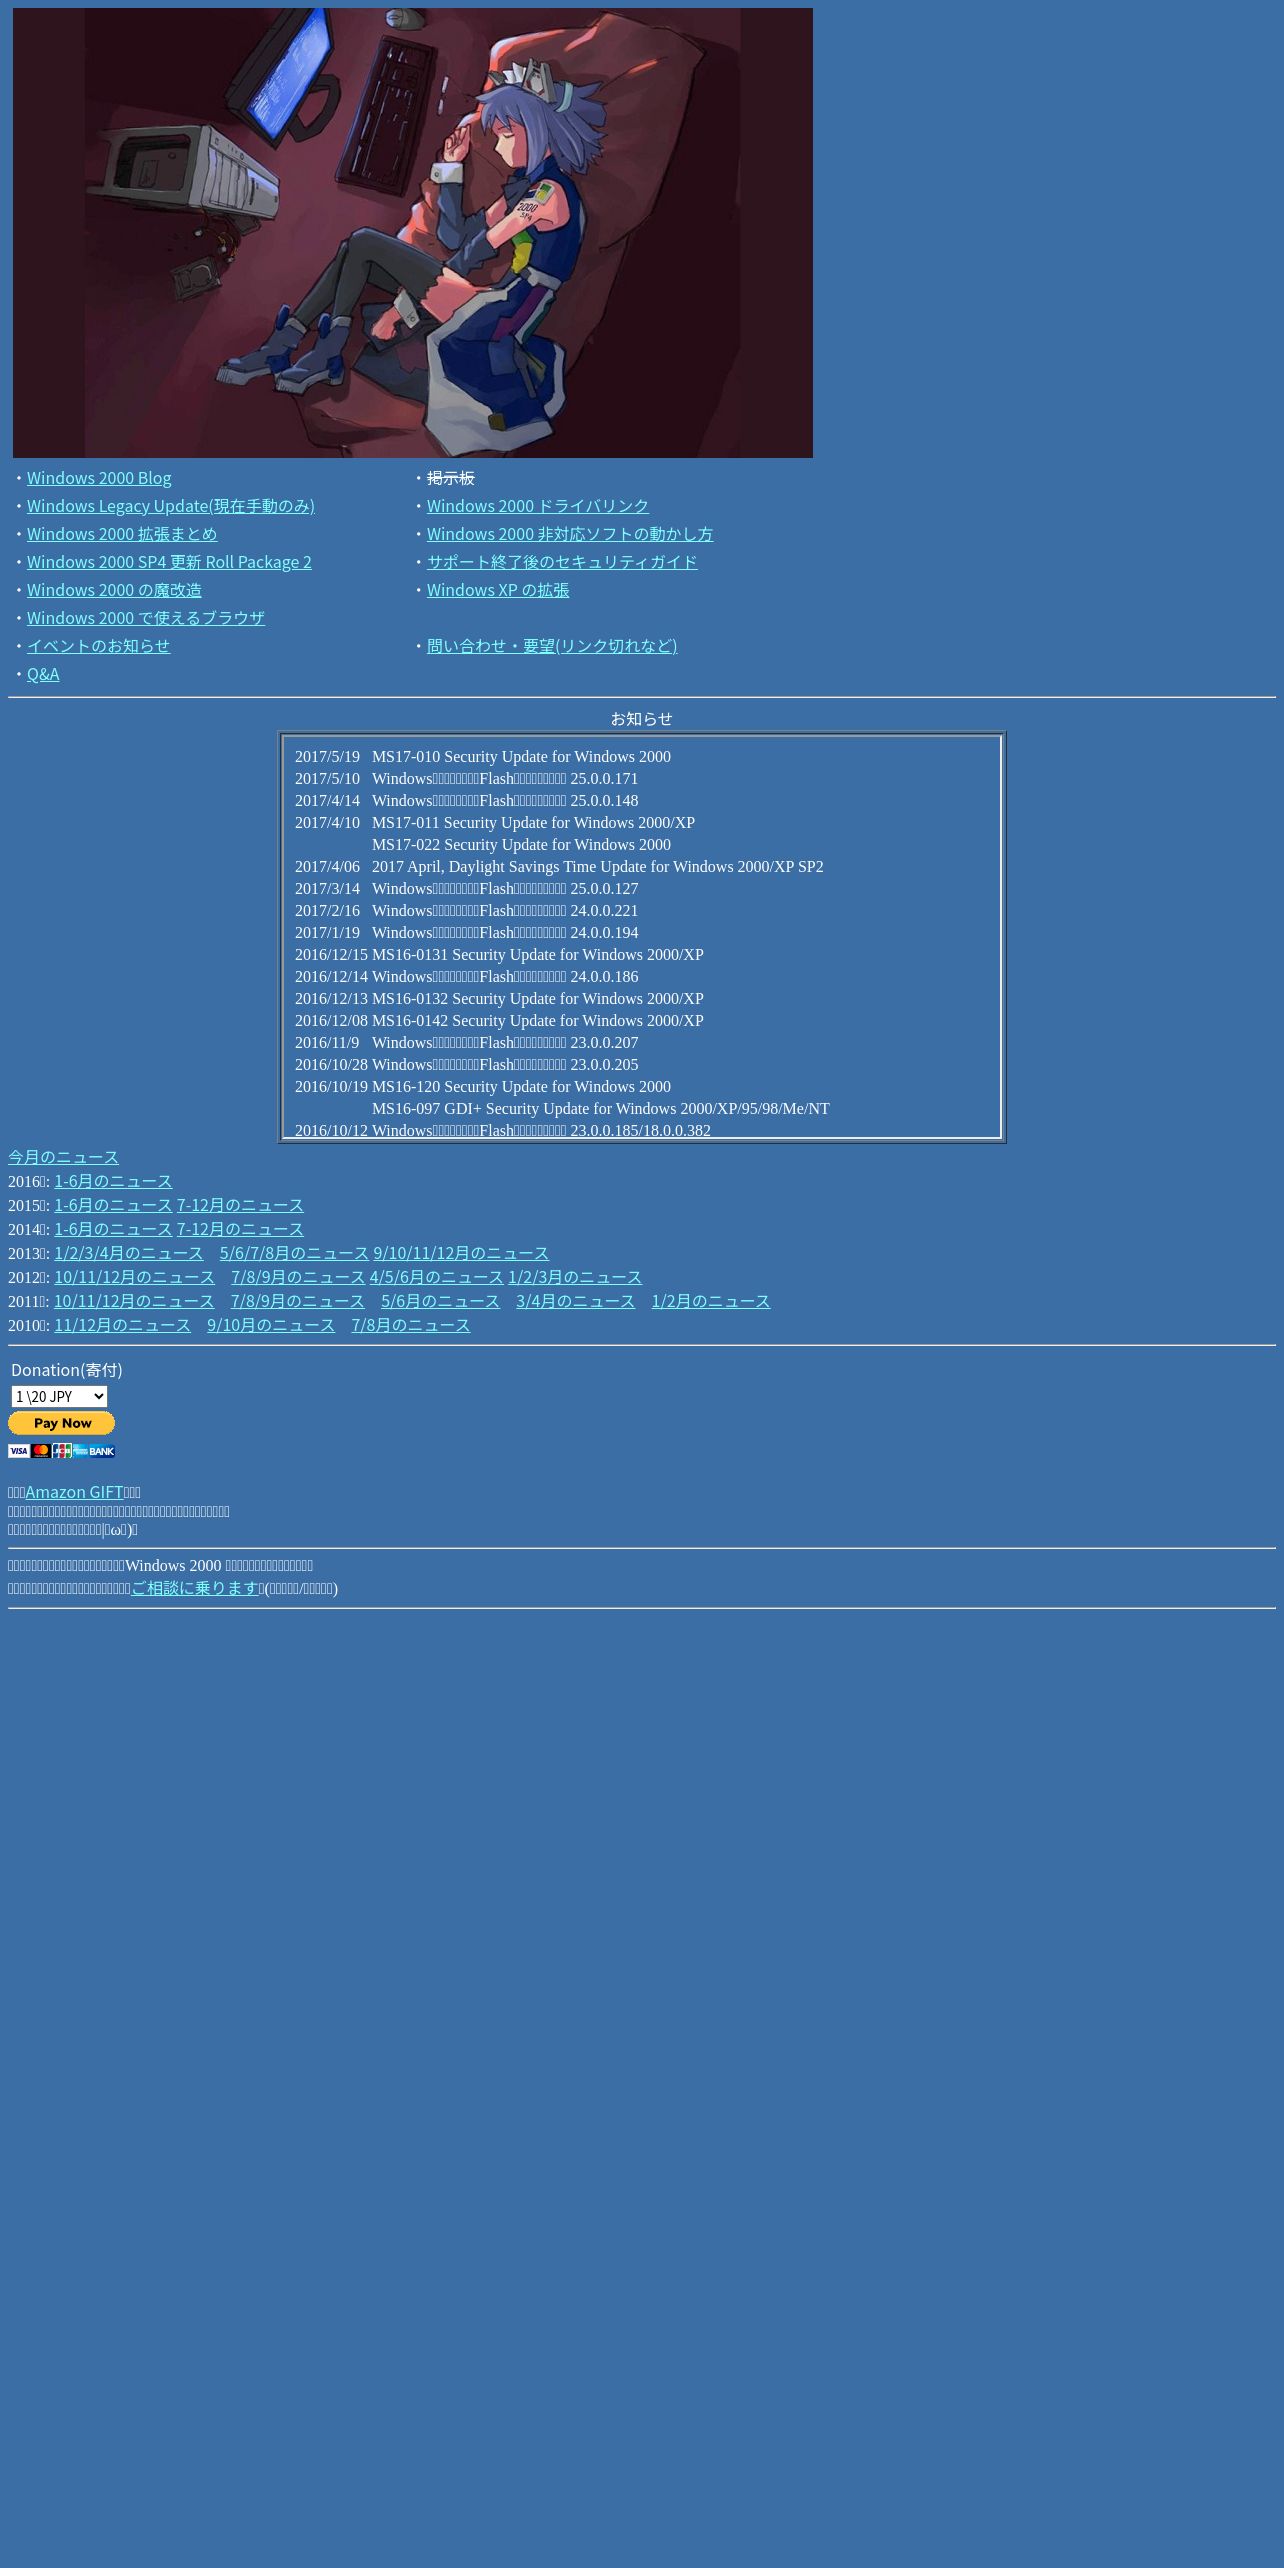Open Windows 2000 の魔改造 link

click(x=114, y=590)
